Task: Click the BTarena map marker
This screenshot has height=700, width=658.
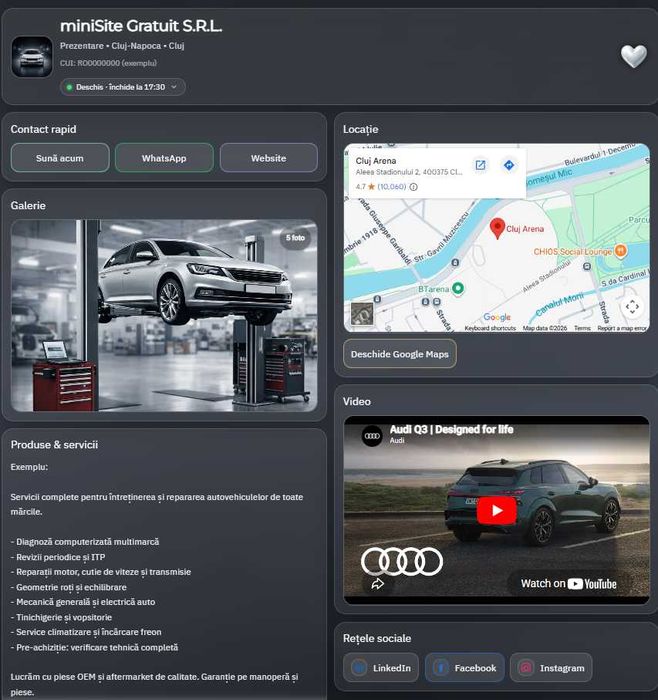Action: pos(458,289)
